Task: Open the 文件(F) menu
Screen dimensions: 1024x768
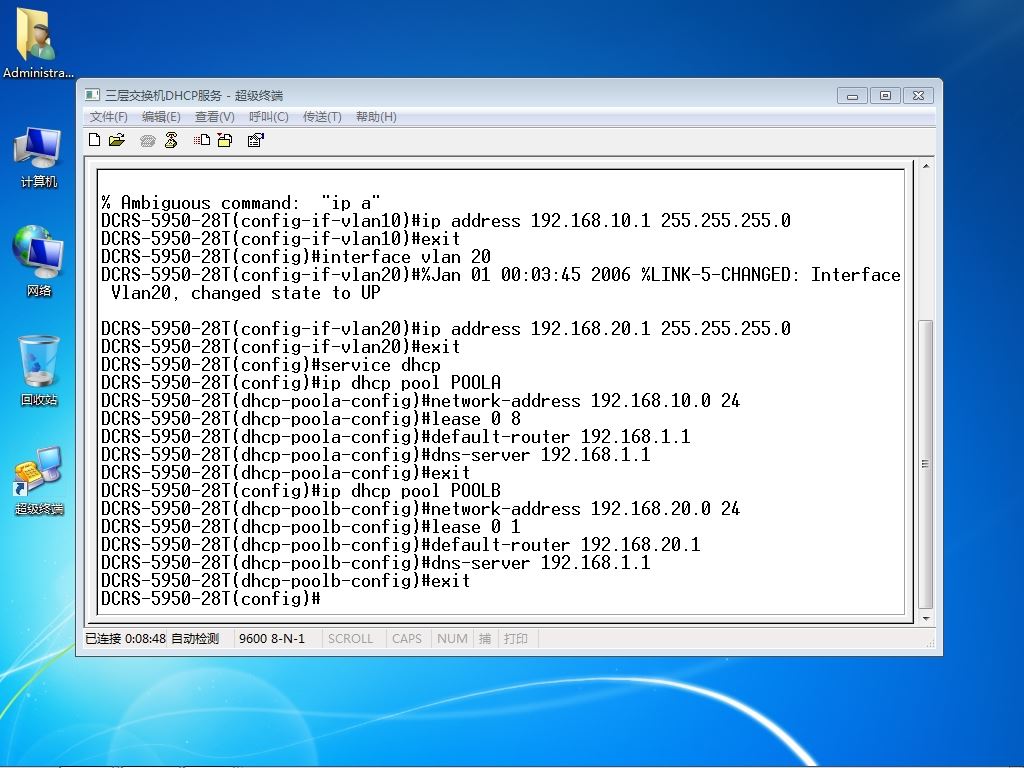Action: click(x=108, y=117)
